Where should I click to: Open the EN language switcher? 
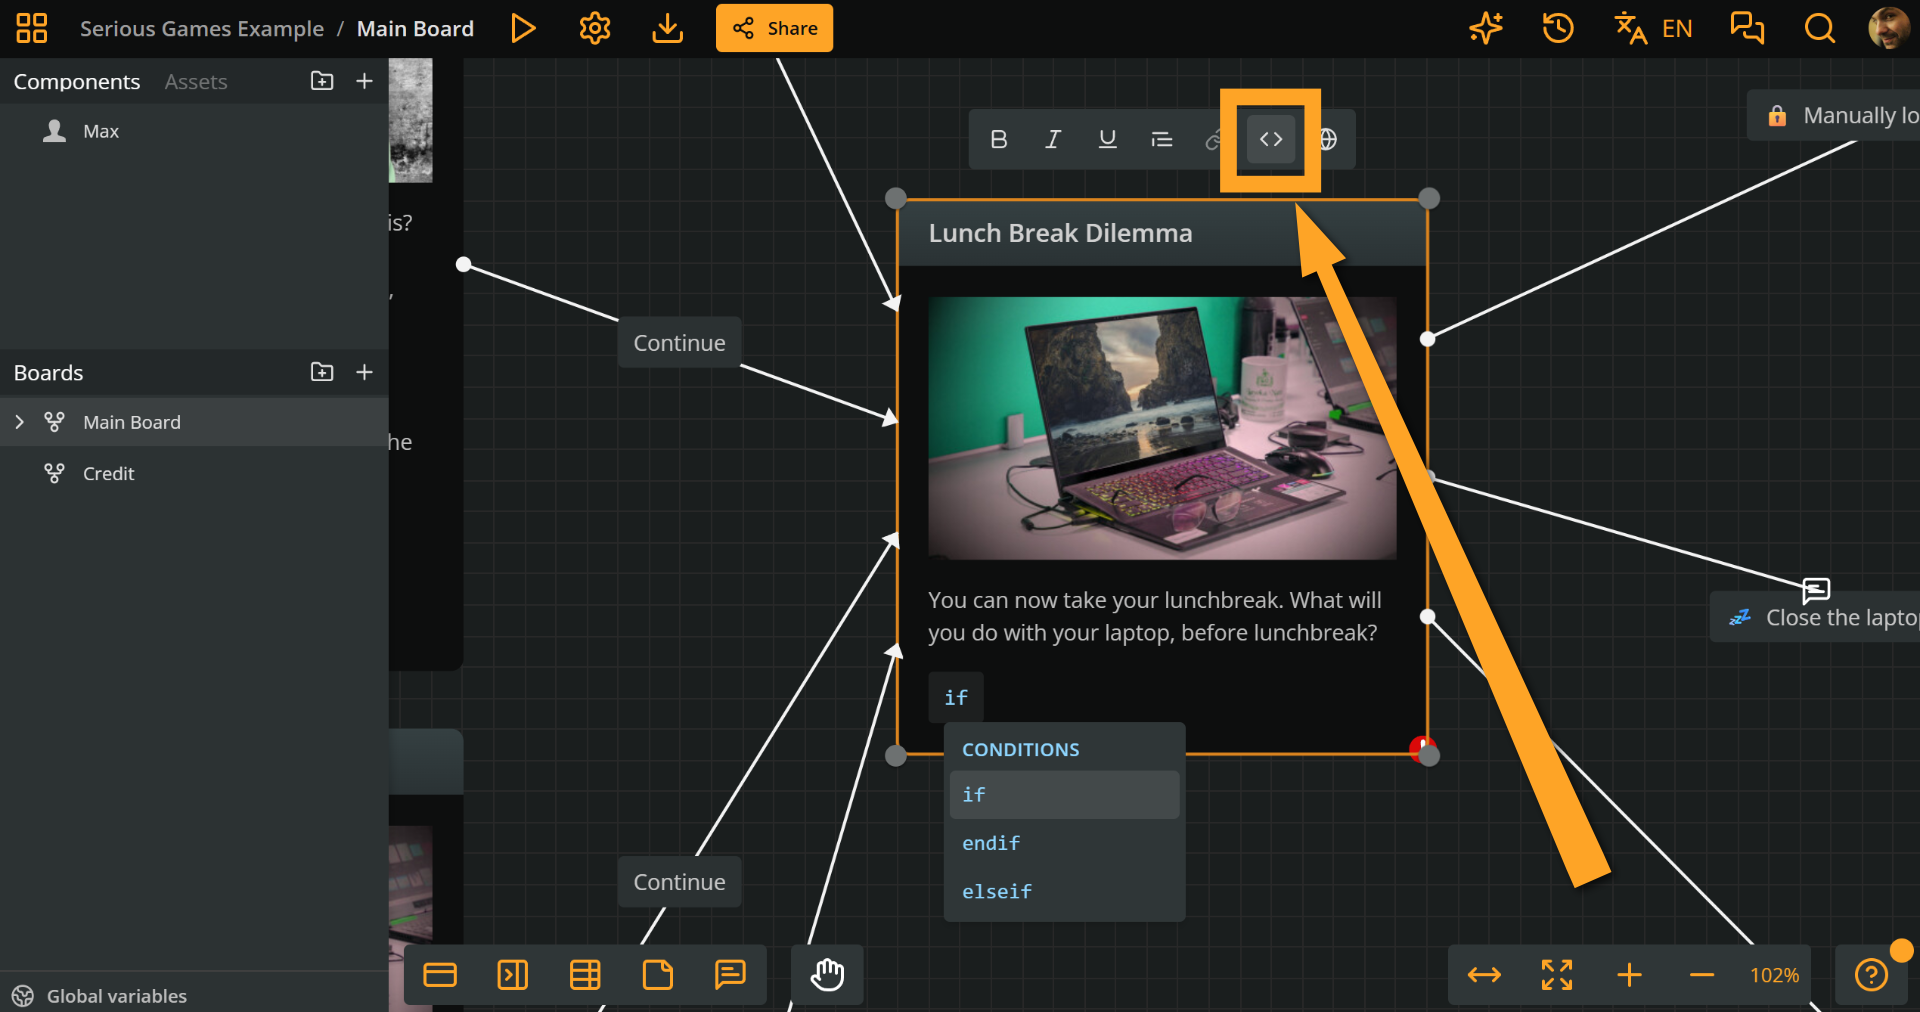tap(1654, 28)
